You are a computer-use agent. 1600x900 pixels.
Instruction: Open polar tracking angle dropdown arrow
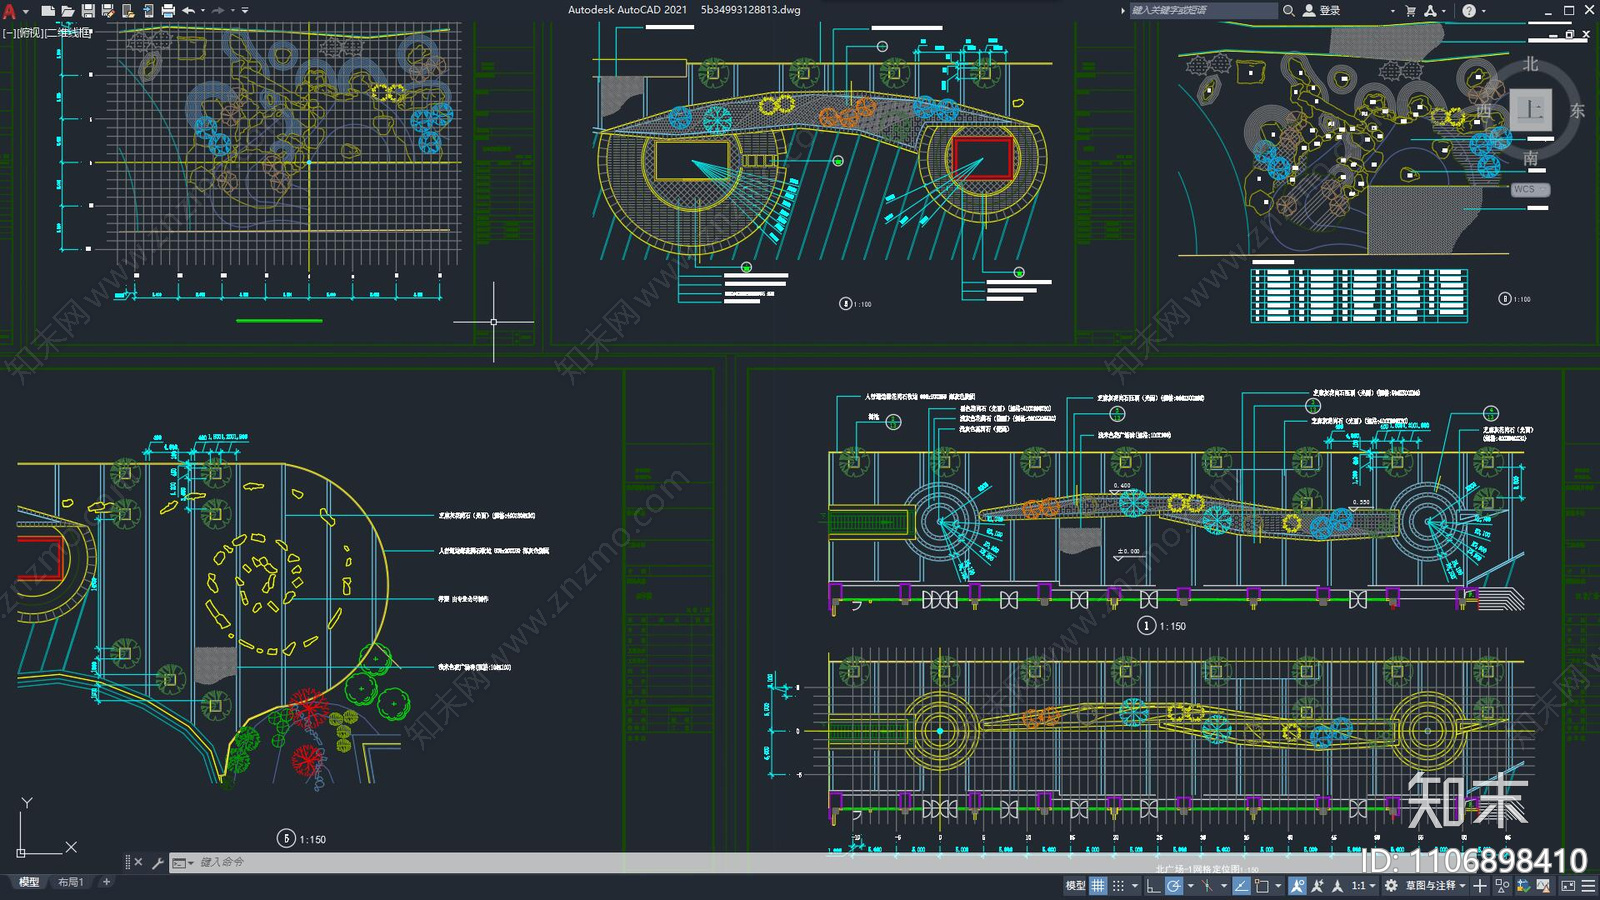[x=1191, y=885]
